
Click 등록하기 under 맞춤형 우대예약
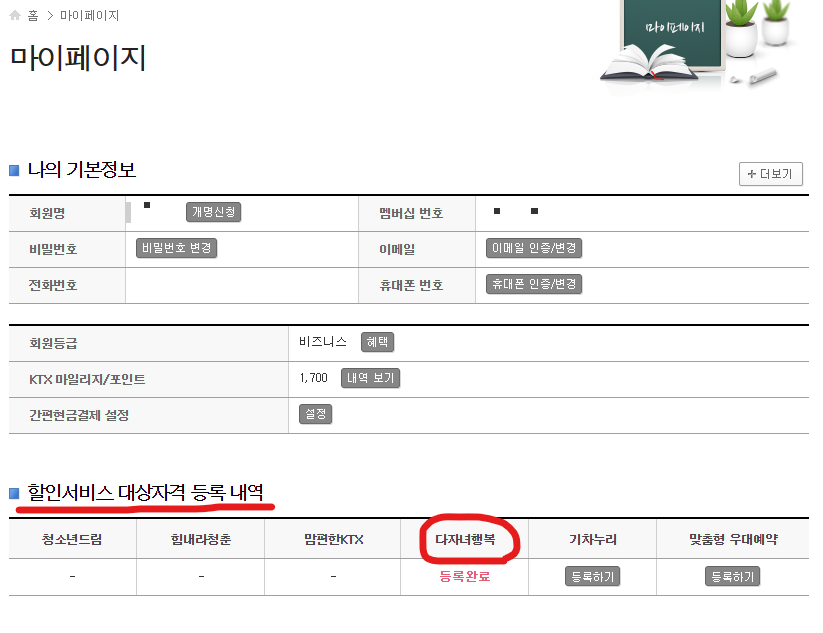point(732,576)
